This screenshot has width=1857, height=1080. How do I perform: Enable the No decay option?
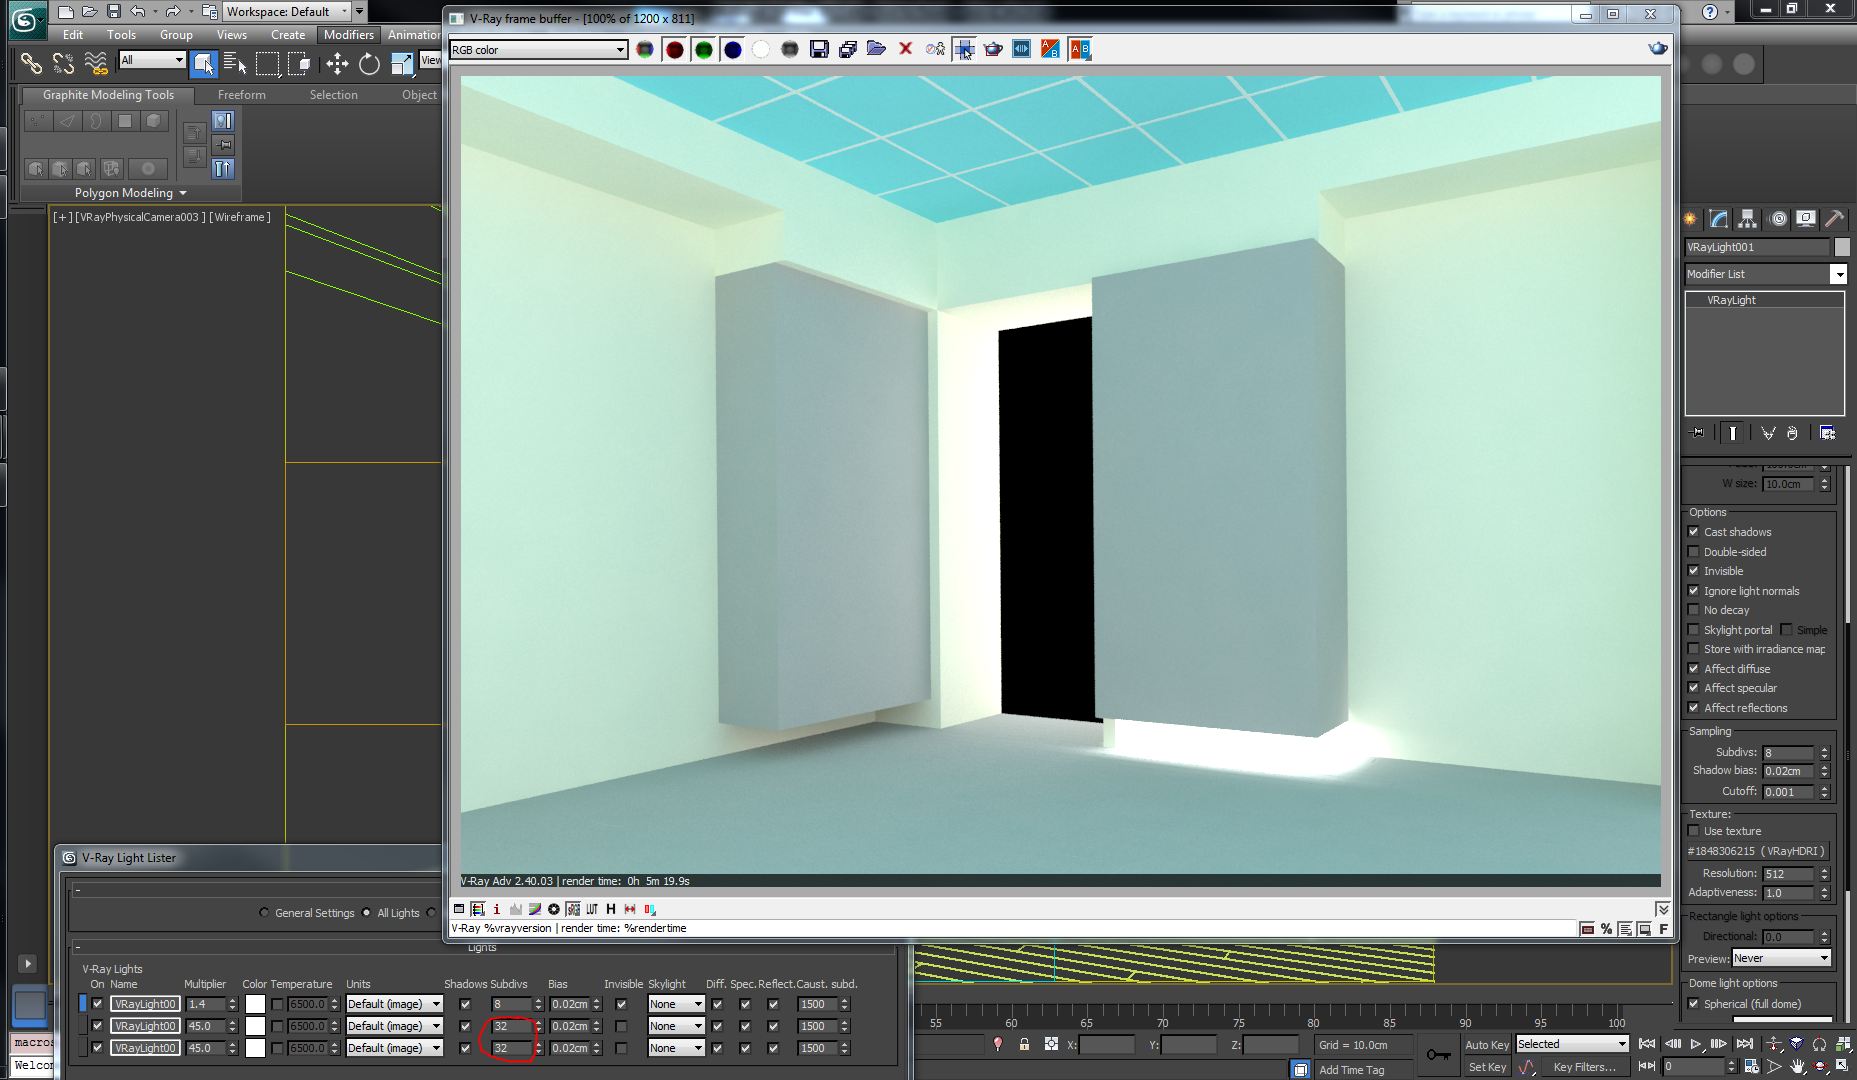(1693, 610)
